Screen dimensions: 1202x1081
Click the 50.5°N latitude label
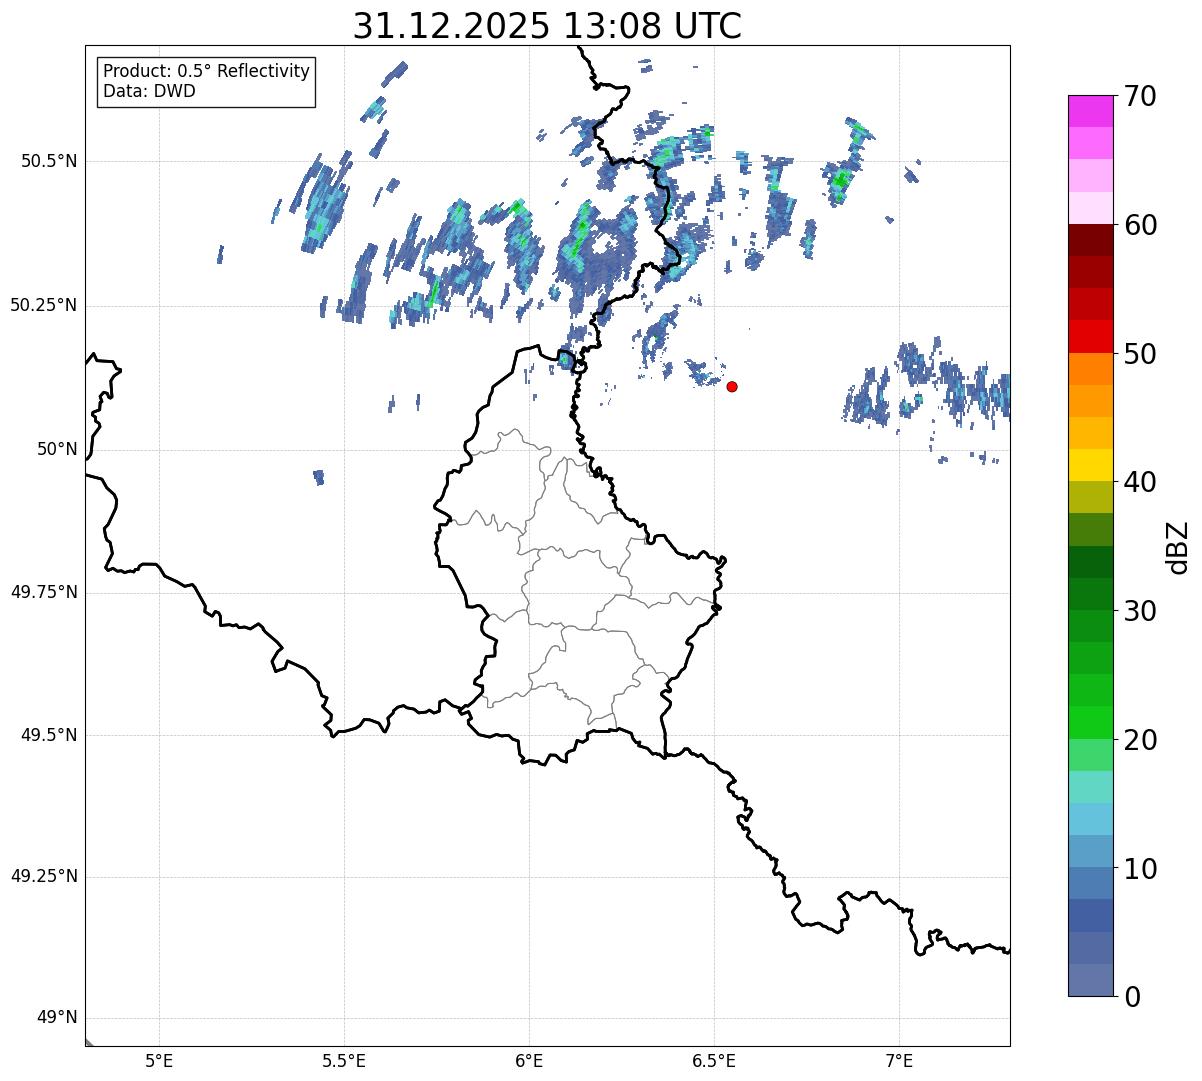click(49, 161)
